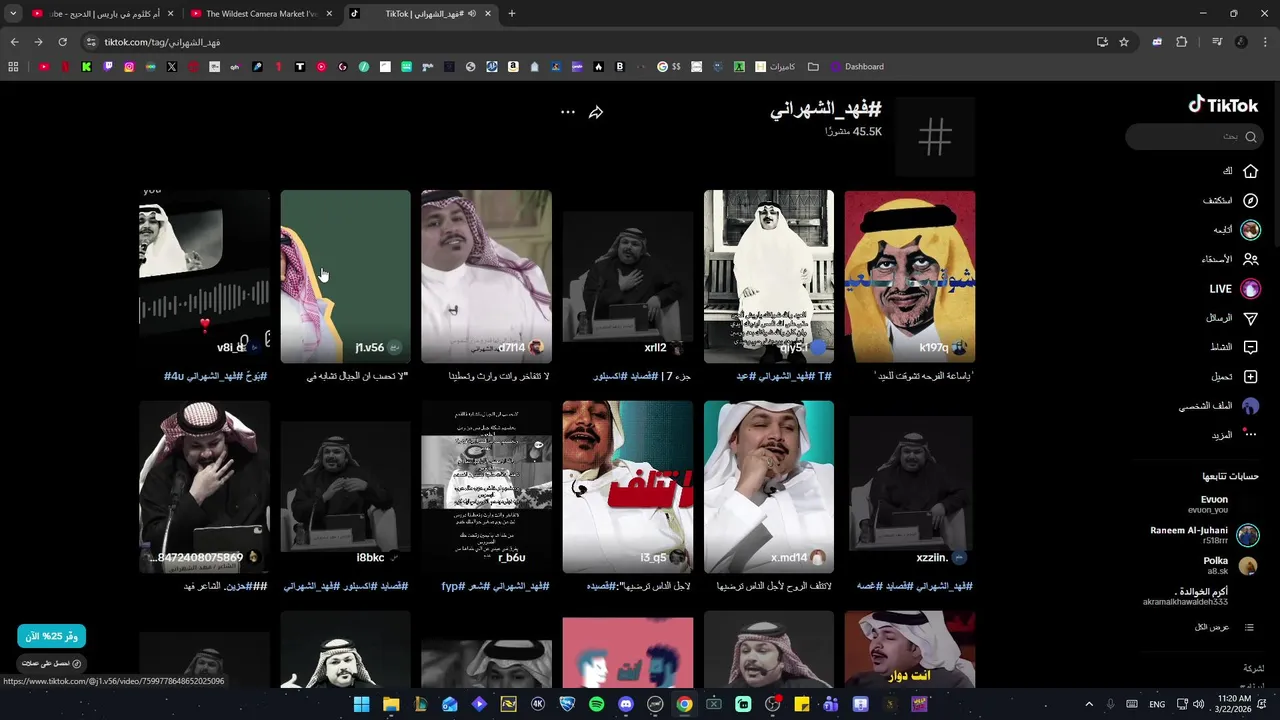Click the ENG language indicator in taskbar
Image resolution: width=1280 pixels, height=720 pixels.
point(1157,704)
